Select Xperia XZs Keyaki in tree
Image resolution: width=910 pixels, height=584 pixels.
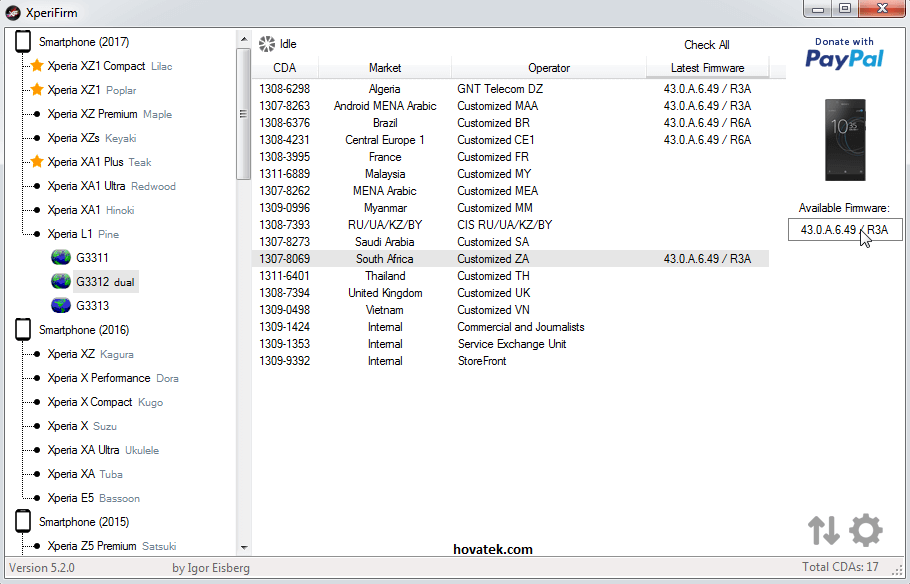point(92,138)
